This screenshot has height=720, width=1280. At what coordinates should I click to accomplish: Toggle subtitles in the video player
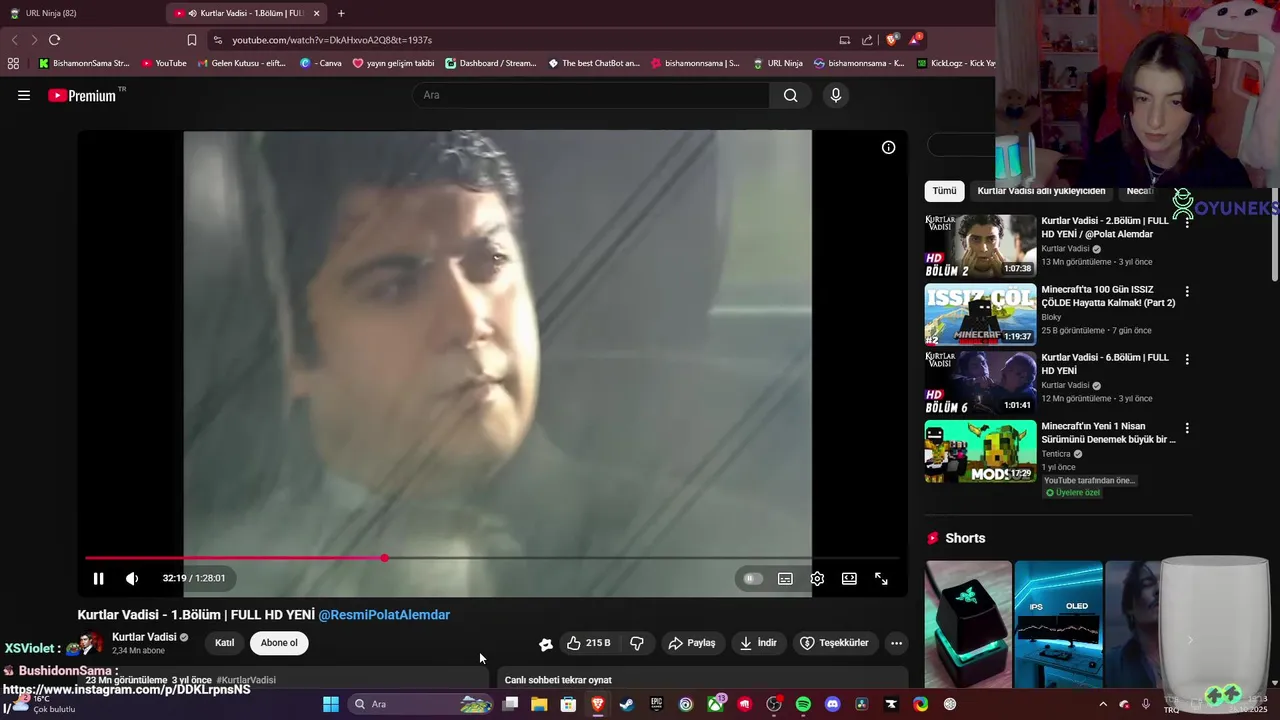(x=785, y=578)
